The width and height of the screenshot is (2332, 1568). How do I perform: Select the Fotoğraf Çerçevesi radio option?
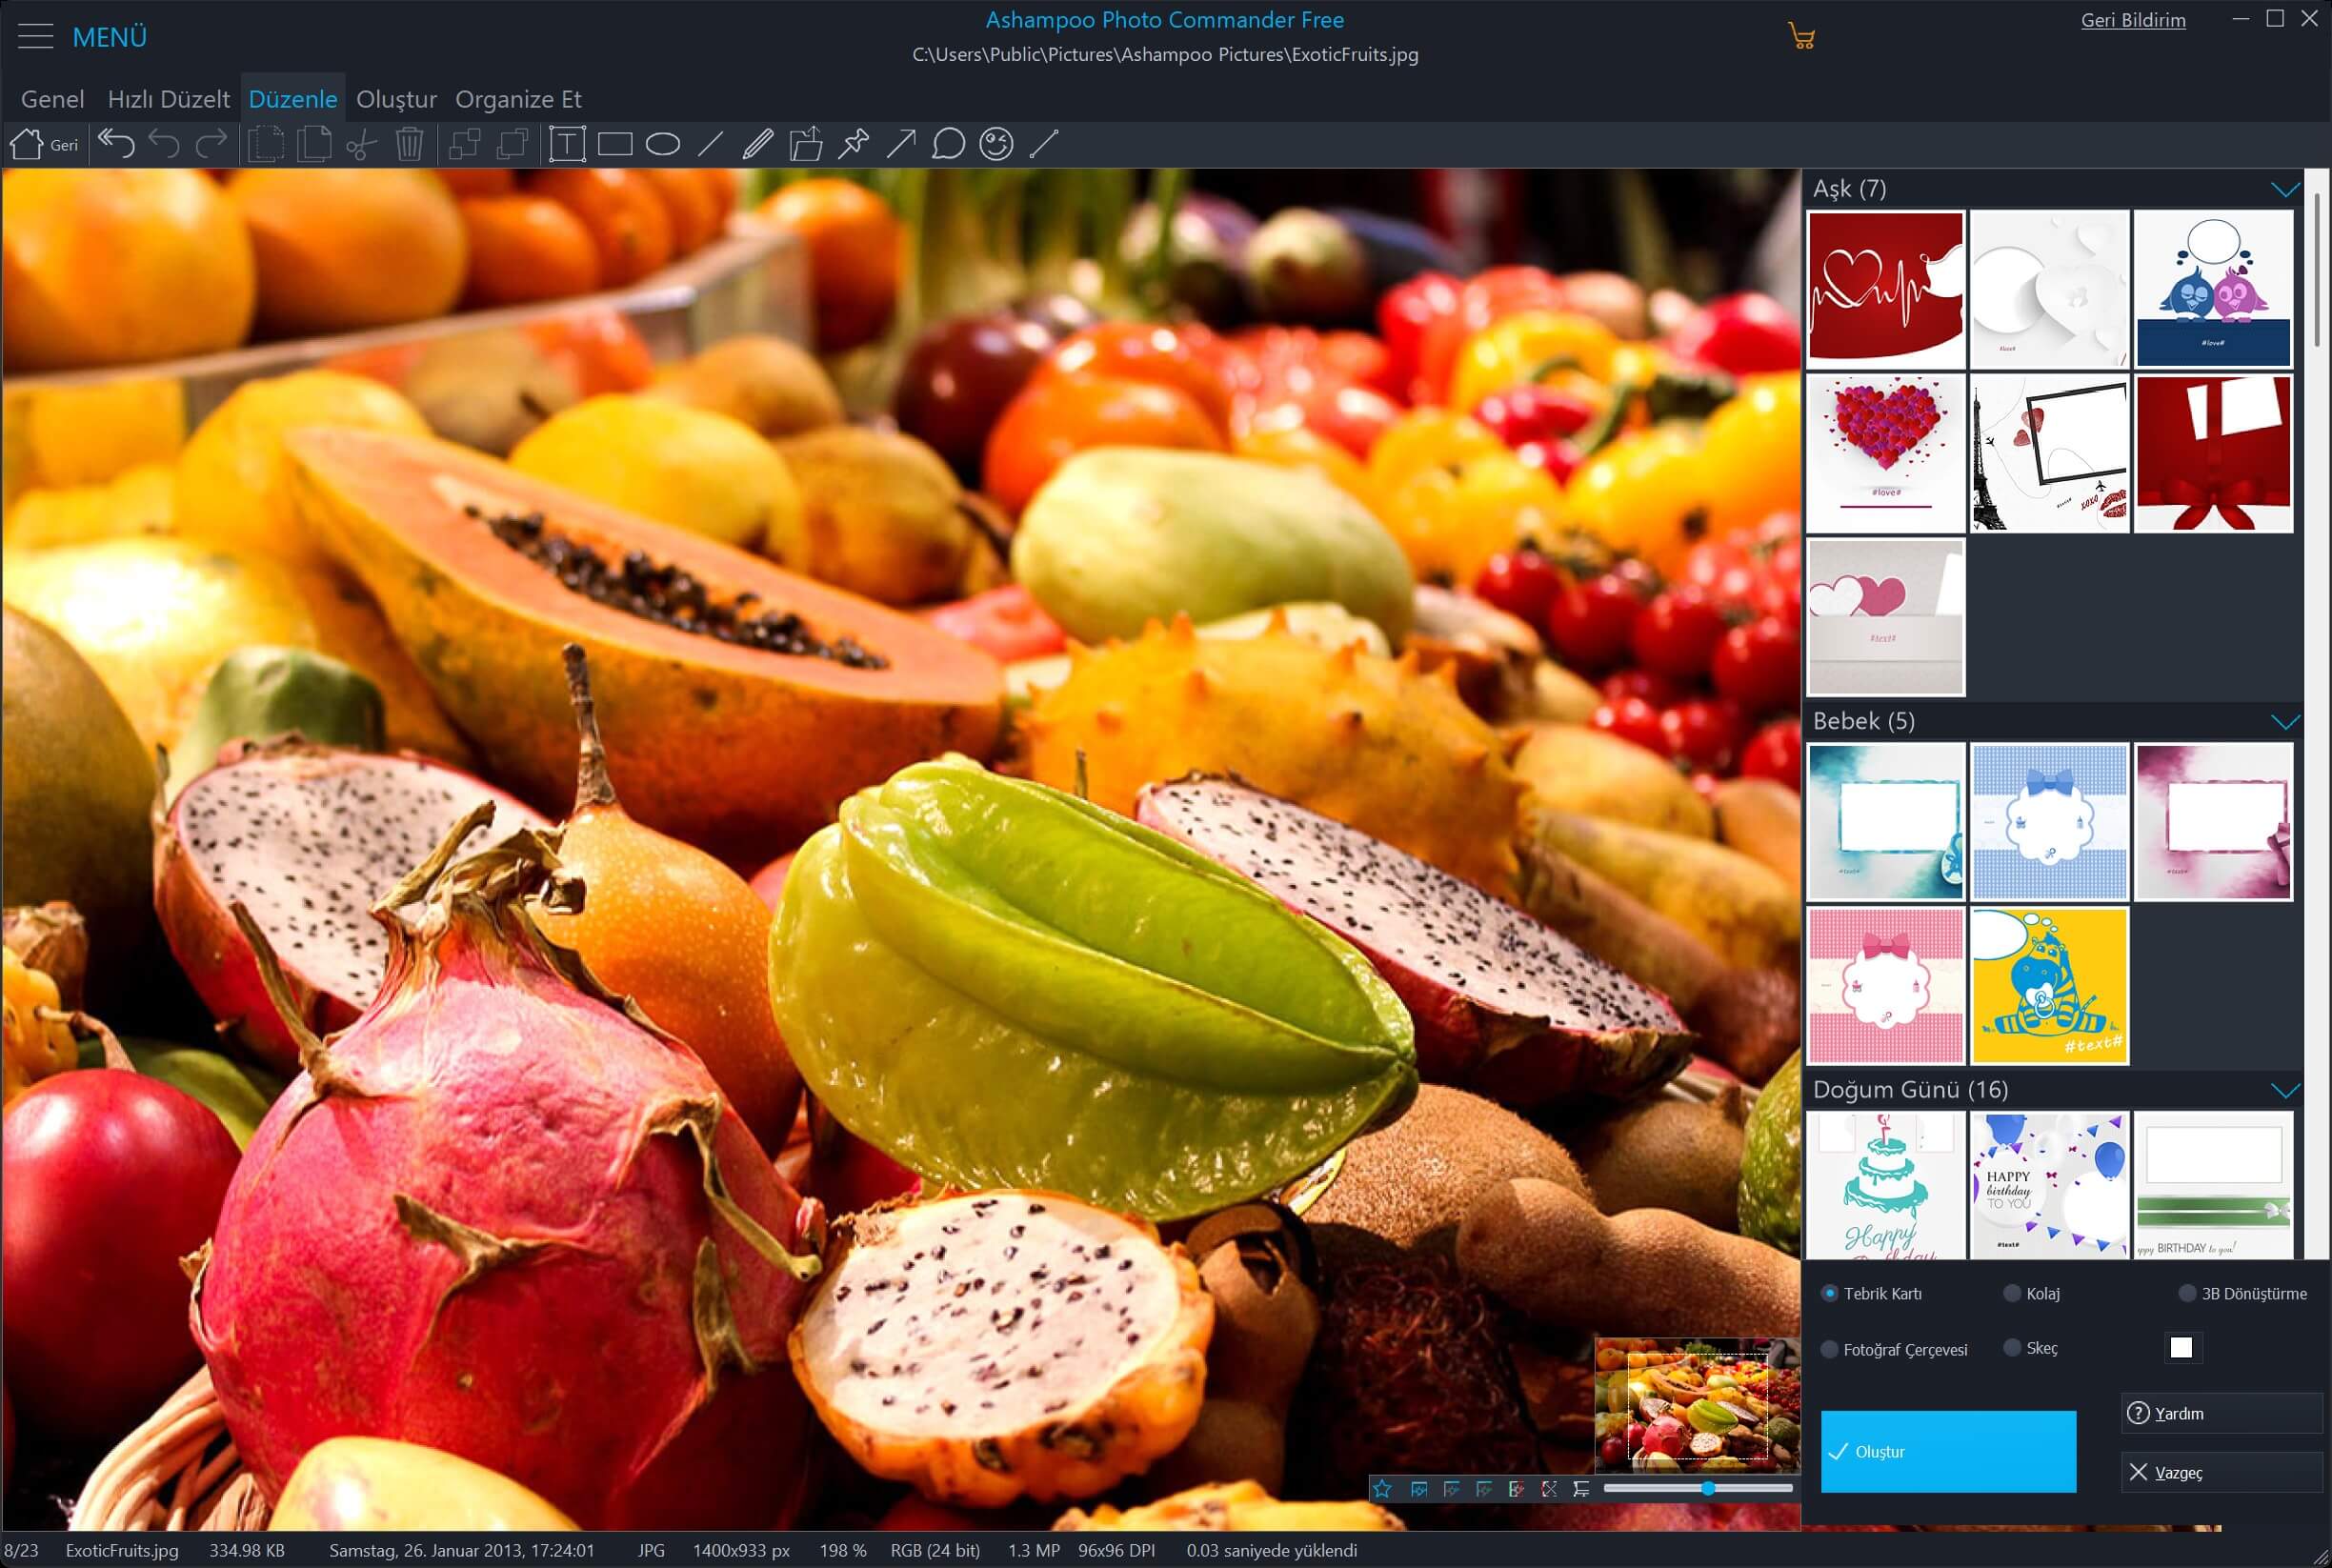pyautogui.click(x=1829, y=1349)
